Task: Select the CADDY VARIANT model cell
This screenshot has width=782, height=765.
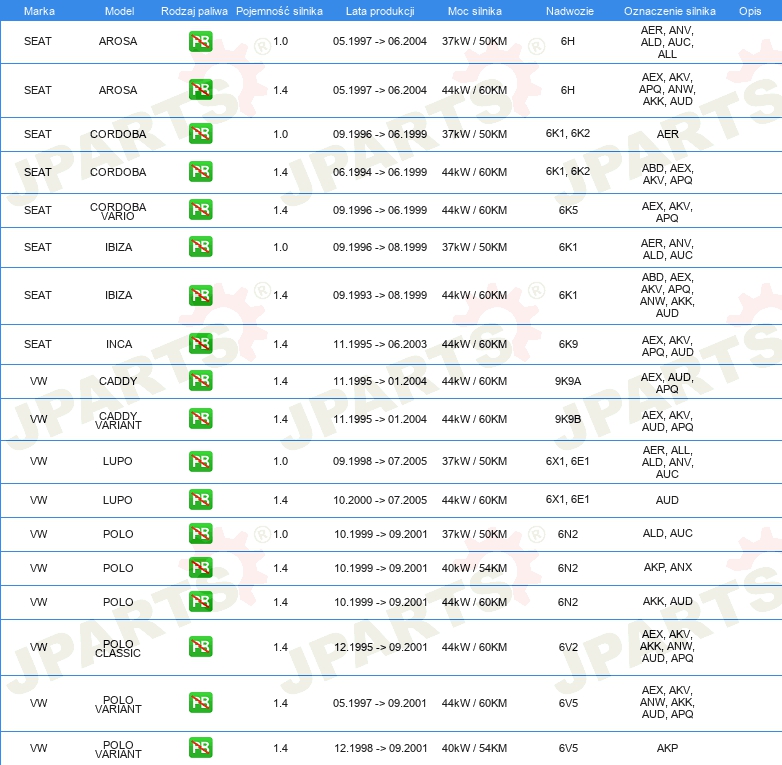Action: coord(118,420)
